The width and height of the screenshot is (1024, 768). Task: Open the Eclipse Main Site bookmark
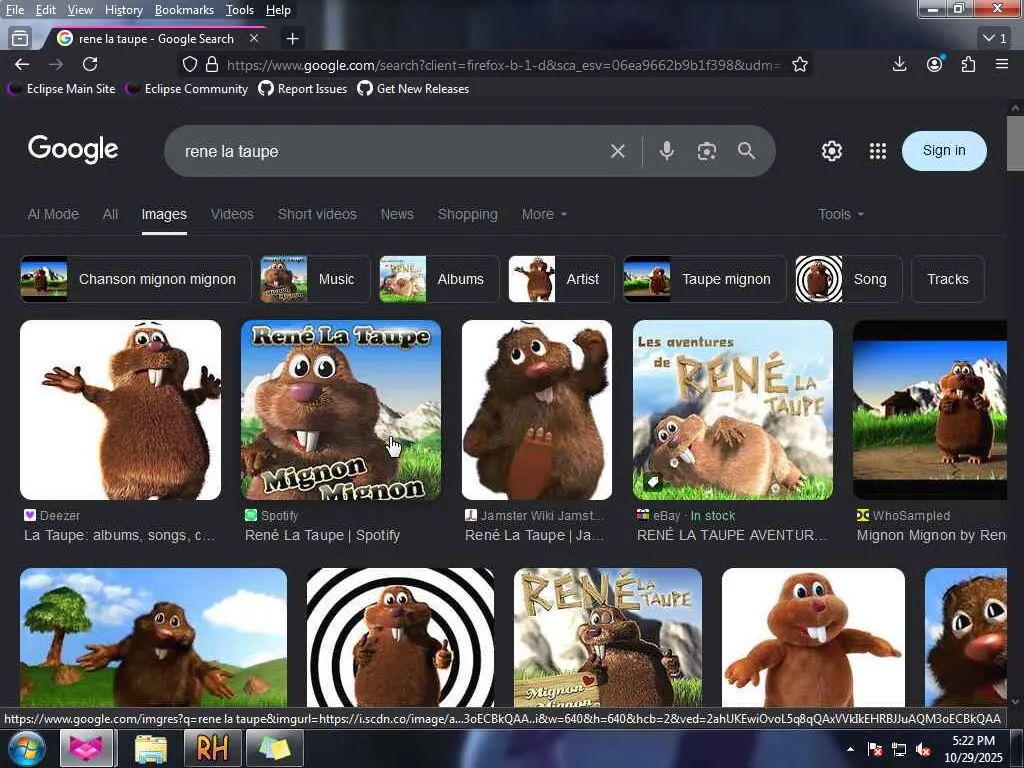click(x=61, y=89)
